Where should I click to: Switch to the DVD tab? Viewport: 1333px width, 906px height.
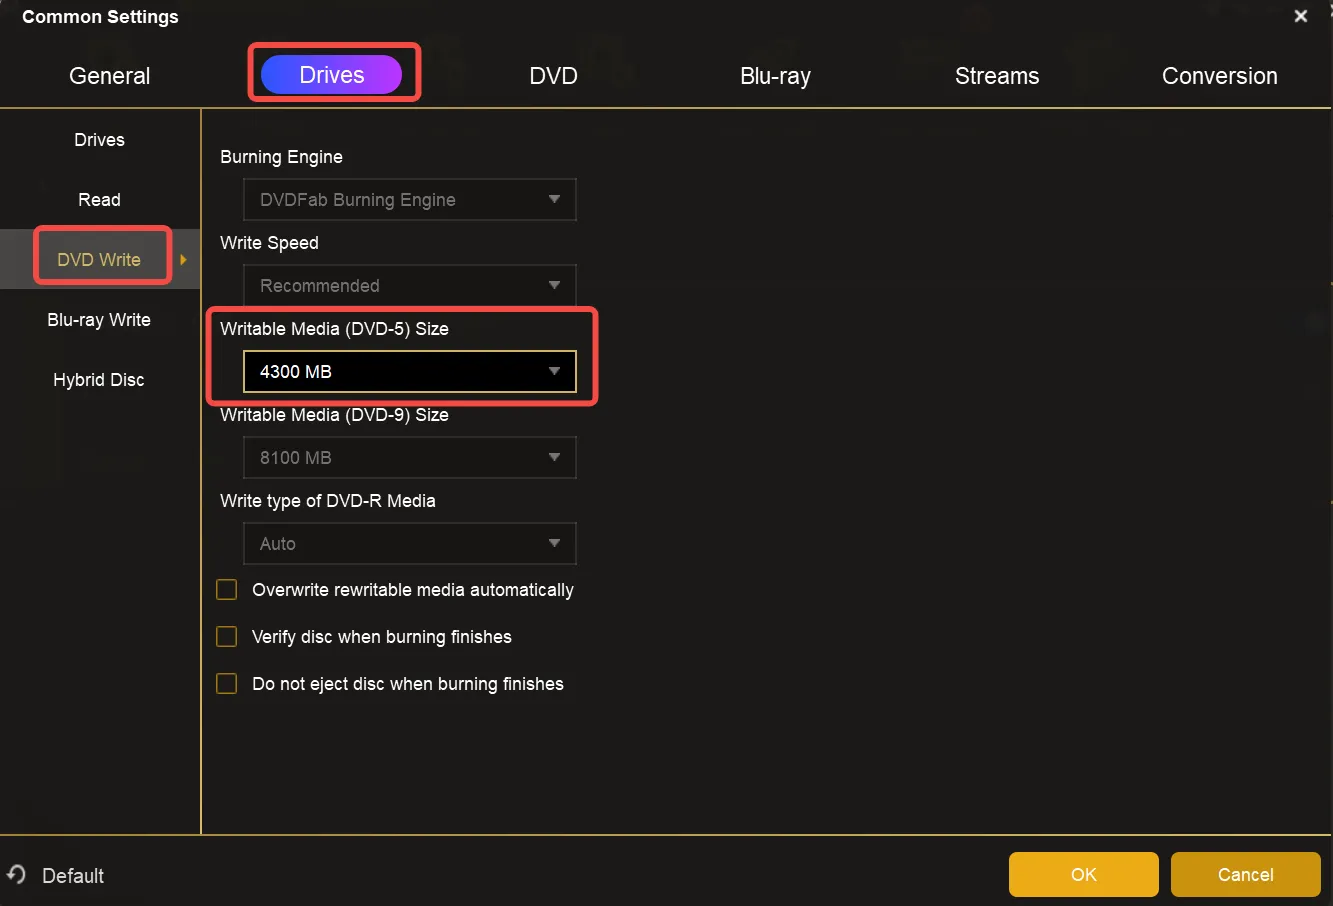pyautogui.click(x=553, y=76)
